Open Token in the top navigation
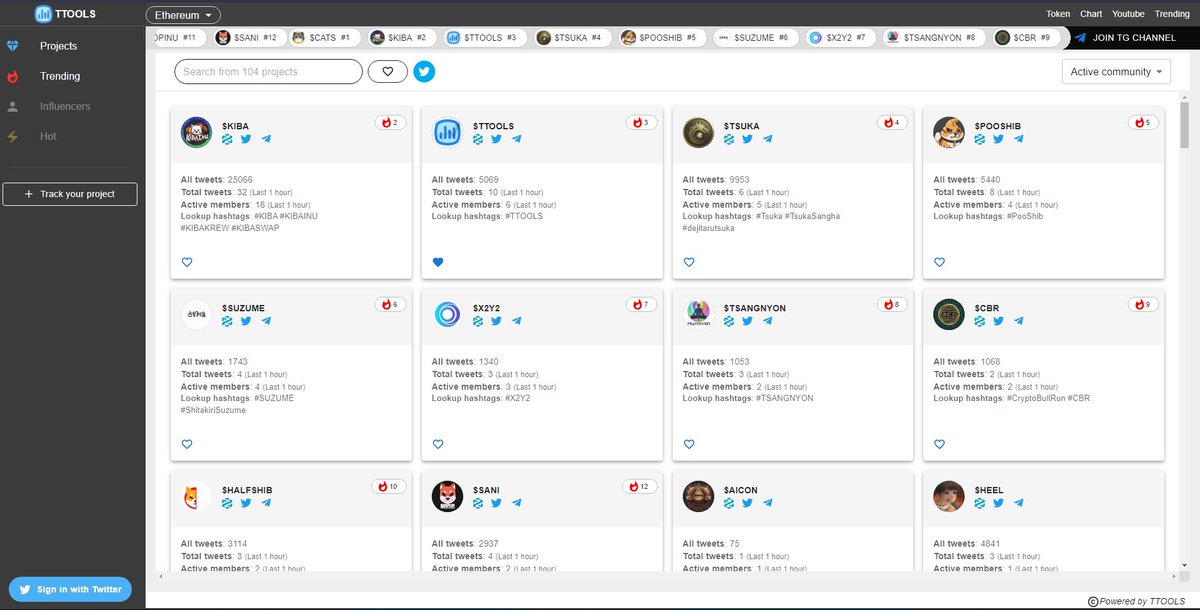1200x610 pixels. [x=1058, y=14]
